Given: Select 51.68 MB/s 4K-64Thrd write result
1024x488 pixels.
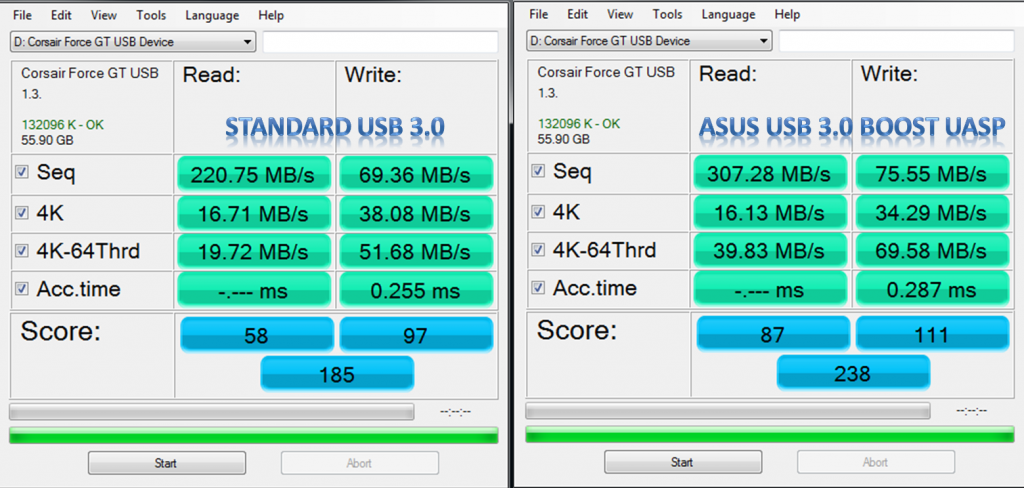Looking at the screenshot, I should click(415, 252).
